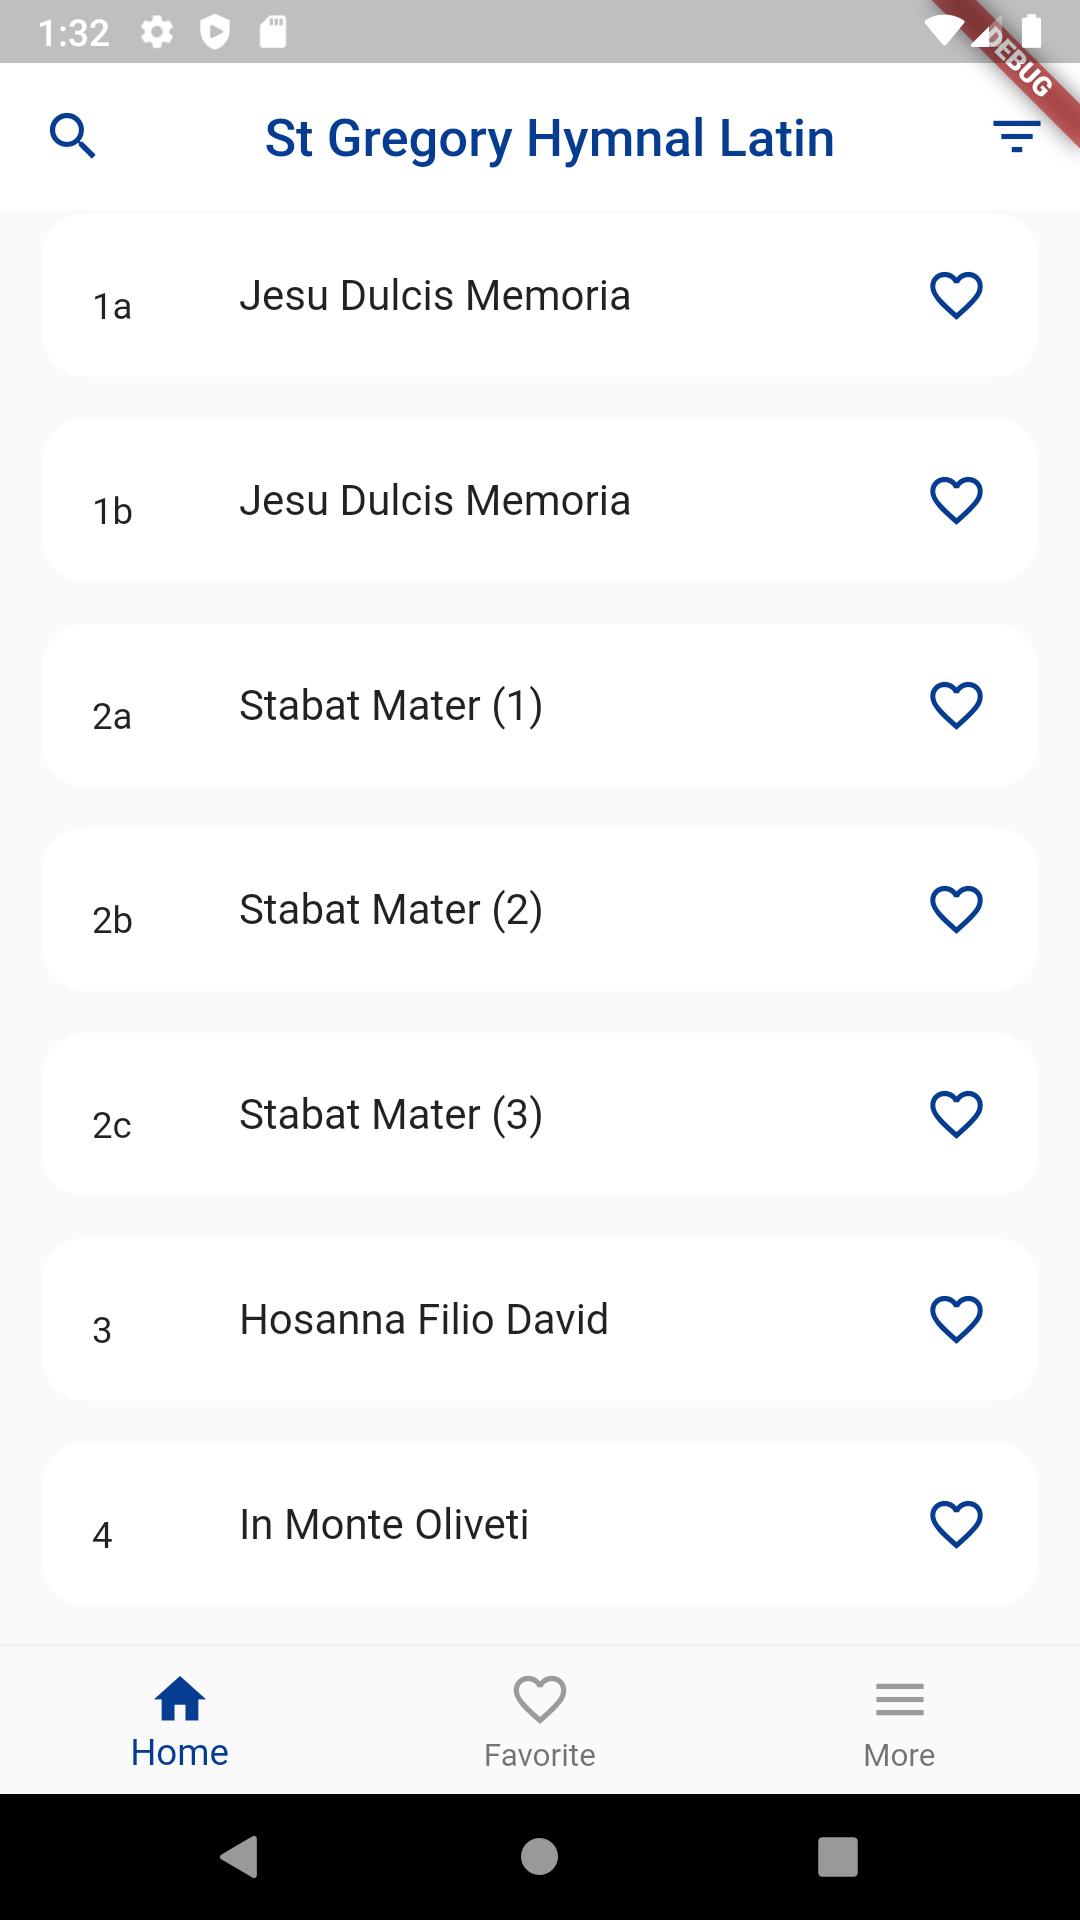Tap the Android back navigation button

[x=239, y=1857]
